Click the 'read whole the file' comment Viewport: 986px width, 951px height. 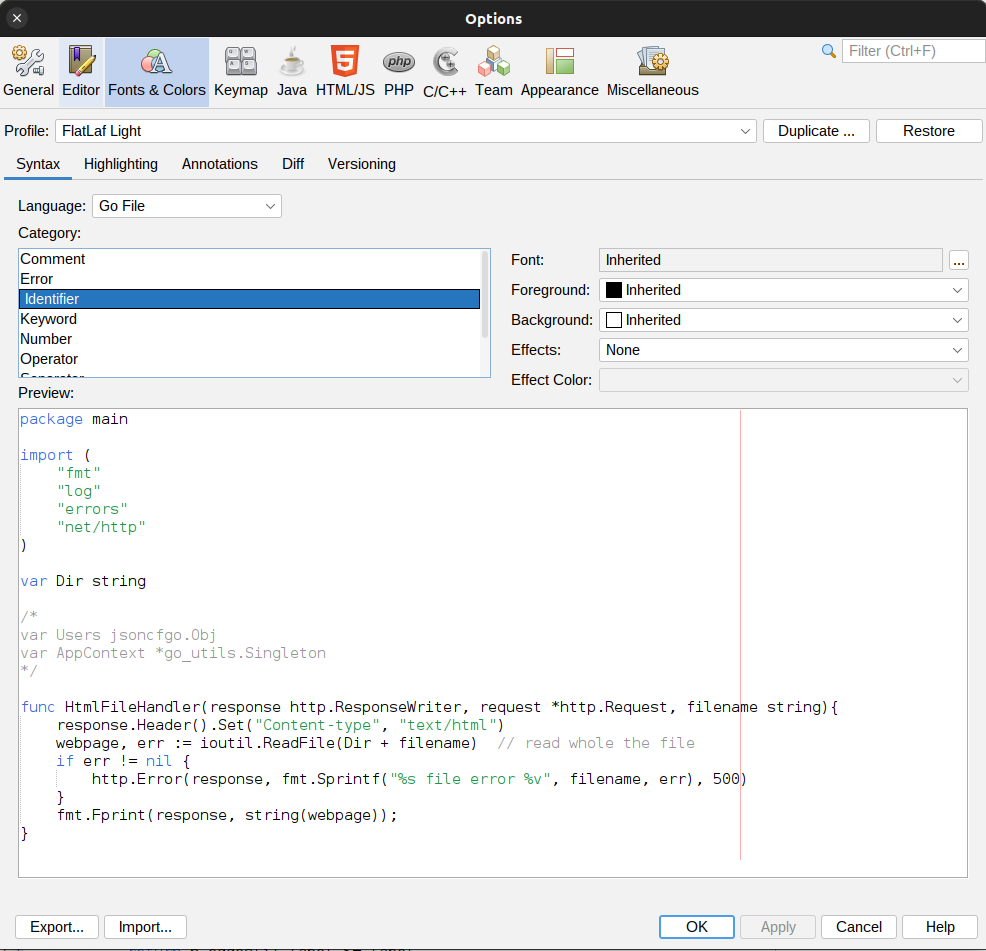pyautogui.click(x=596, y=743)
